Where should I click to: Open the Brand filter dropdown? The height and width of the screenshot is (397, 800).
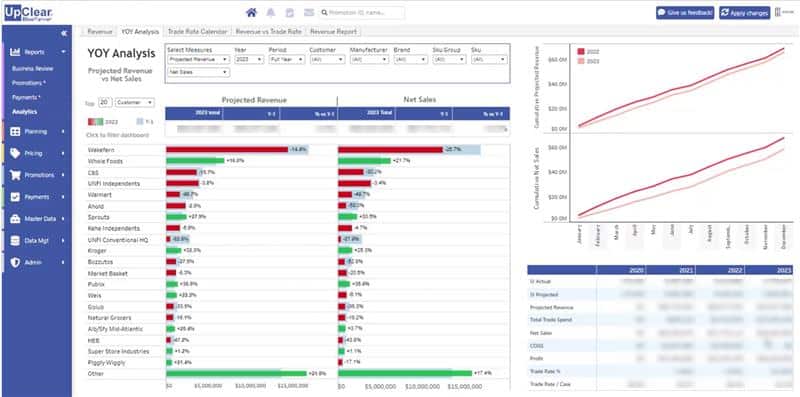[x=410, y=59]
